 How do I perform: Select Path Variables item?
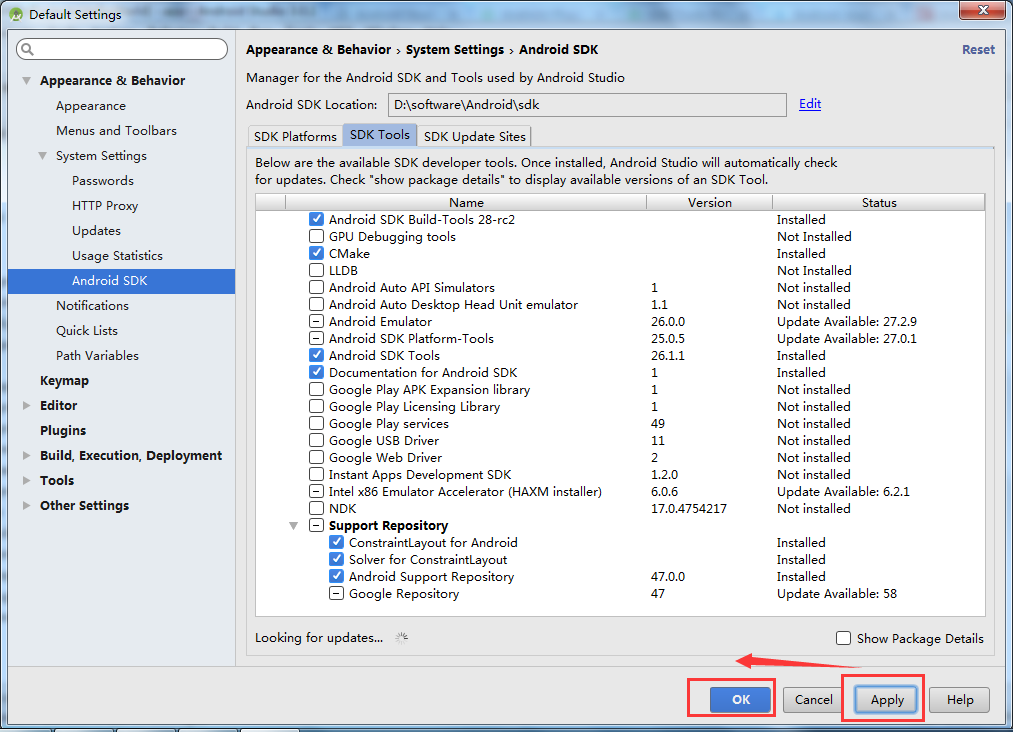click(x=98, y=356)
